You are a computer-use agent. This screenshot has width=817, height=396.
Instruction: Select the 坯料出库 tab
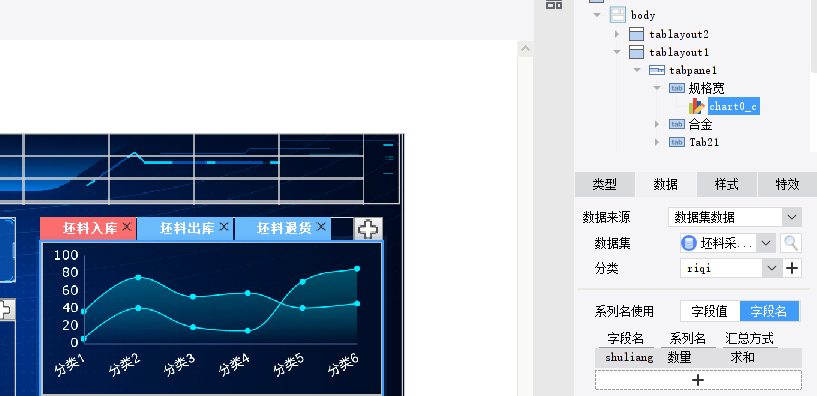(185, 229)
